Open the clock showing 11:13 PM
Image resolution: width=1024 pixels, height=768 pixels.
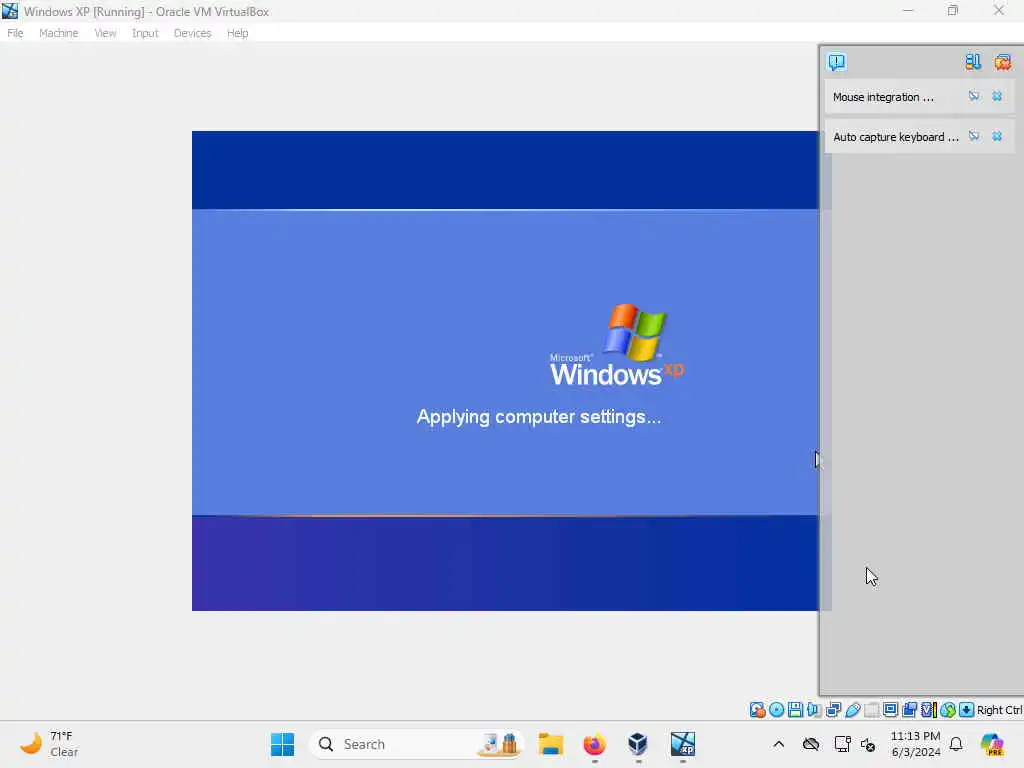pos(916,744)
